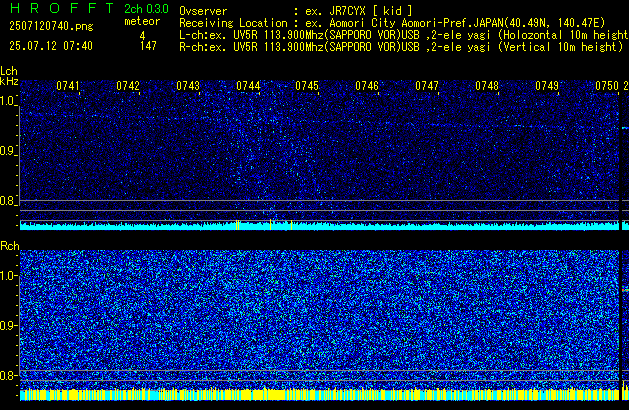Click the 1.0 tick on Lch axis
The width and height of the screenshot is (629, 410).
(9, 101)
